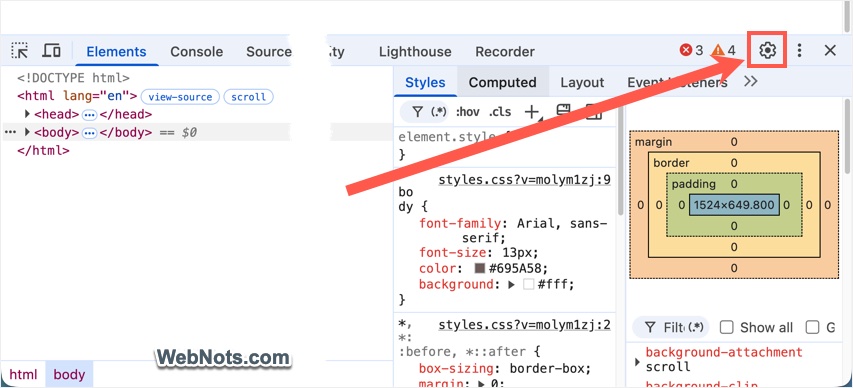Open the Sources tab
Image resolution: width=853 pixels, height=388 pixels.
coord(268,52)
